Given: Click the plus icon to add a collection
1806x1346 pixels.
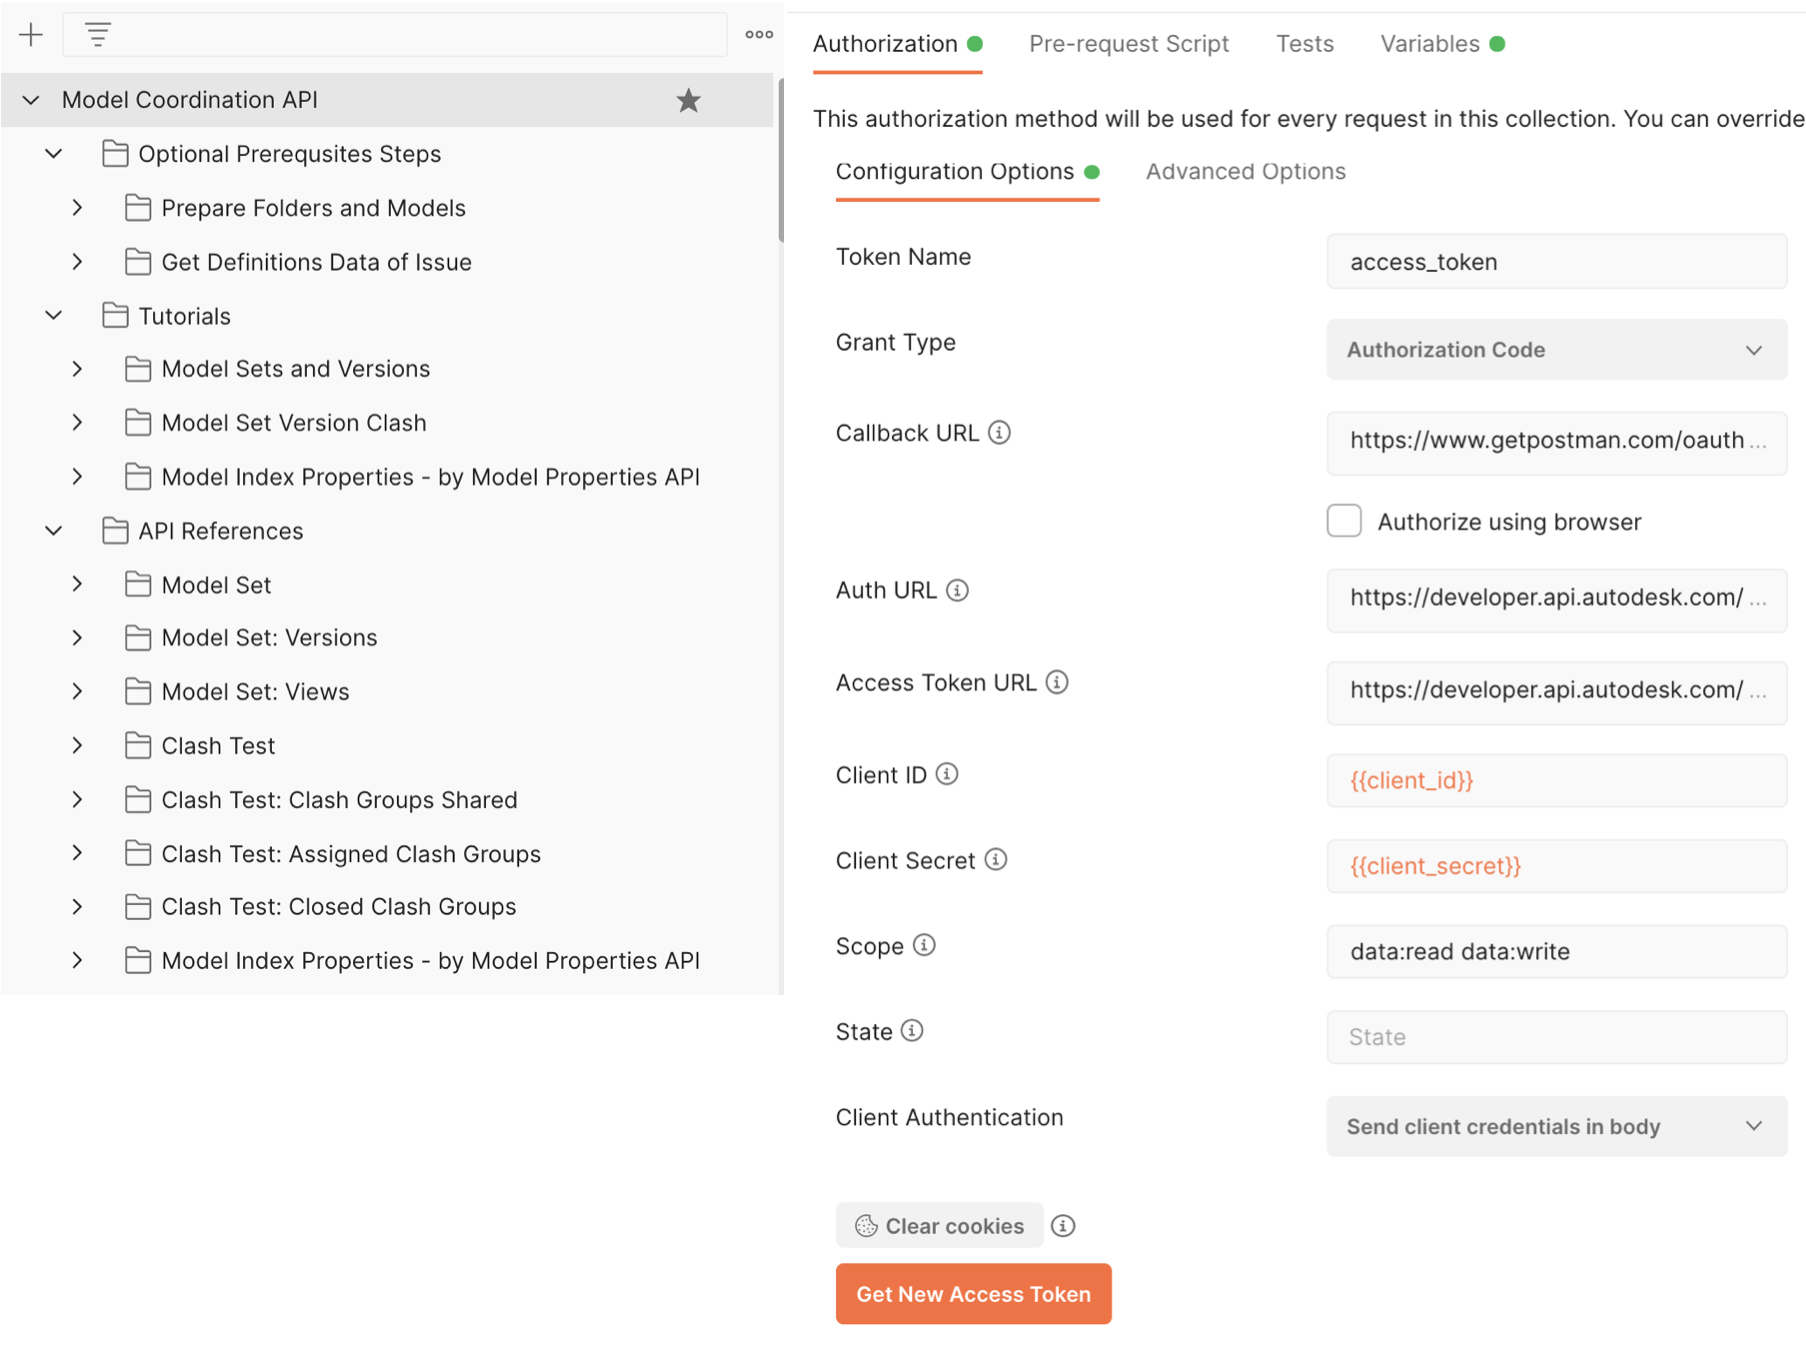Looking at the screenshot, I should [31, 35].
